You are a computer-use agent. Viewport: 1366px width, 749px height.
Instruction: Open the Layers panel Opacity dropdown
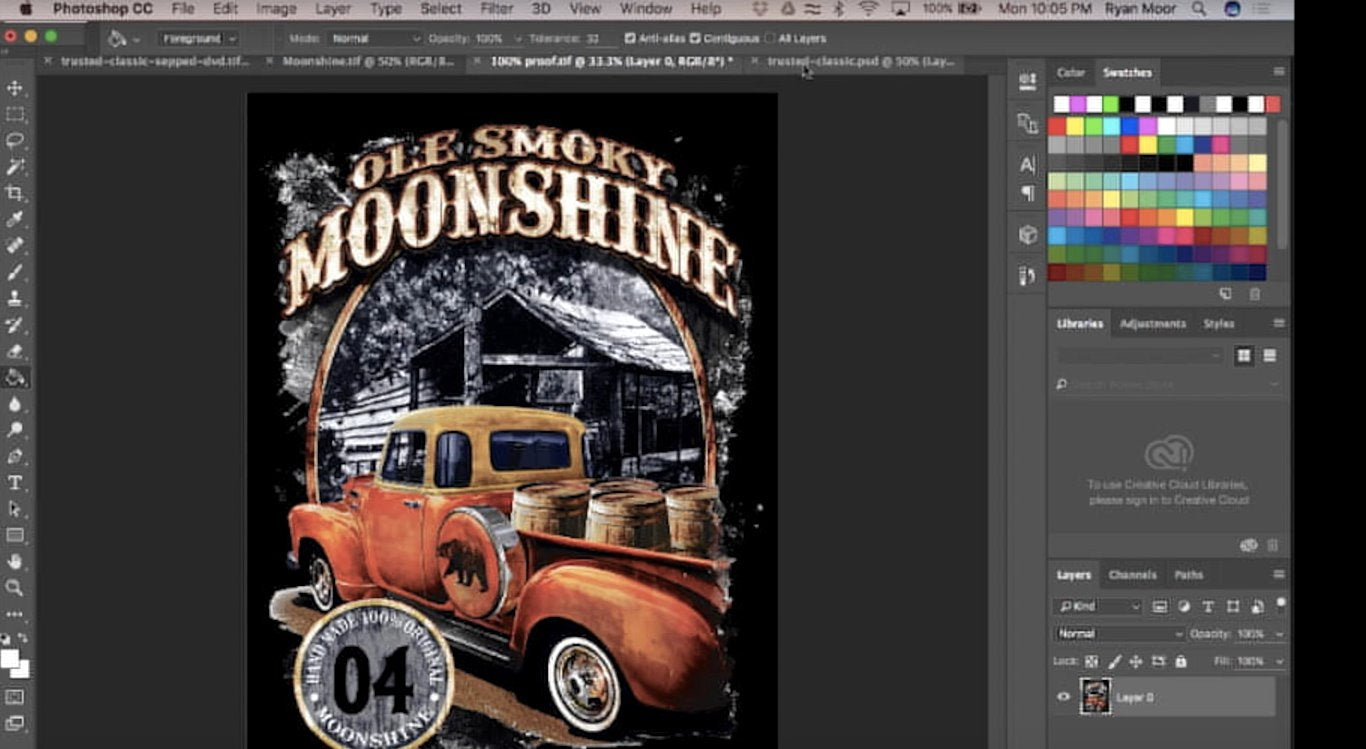(x=1280, y=634)
